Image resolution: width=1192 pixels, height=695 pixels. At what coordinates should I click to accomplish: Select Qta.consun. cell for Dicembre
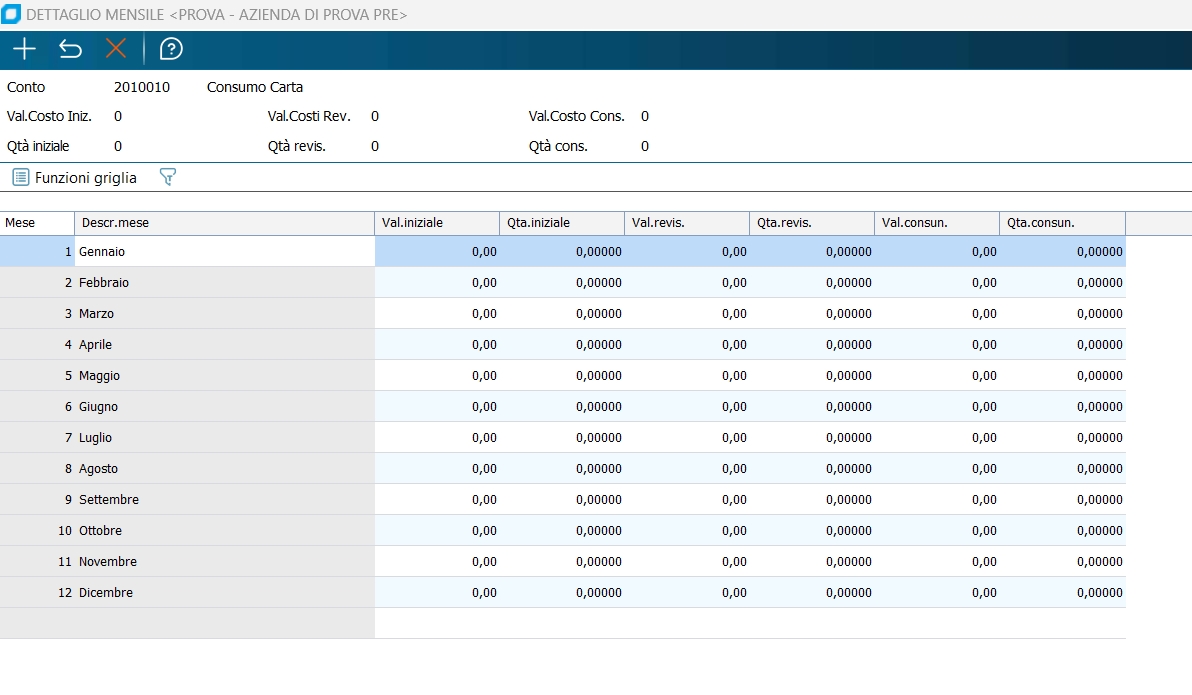(1062, 593)
